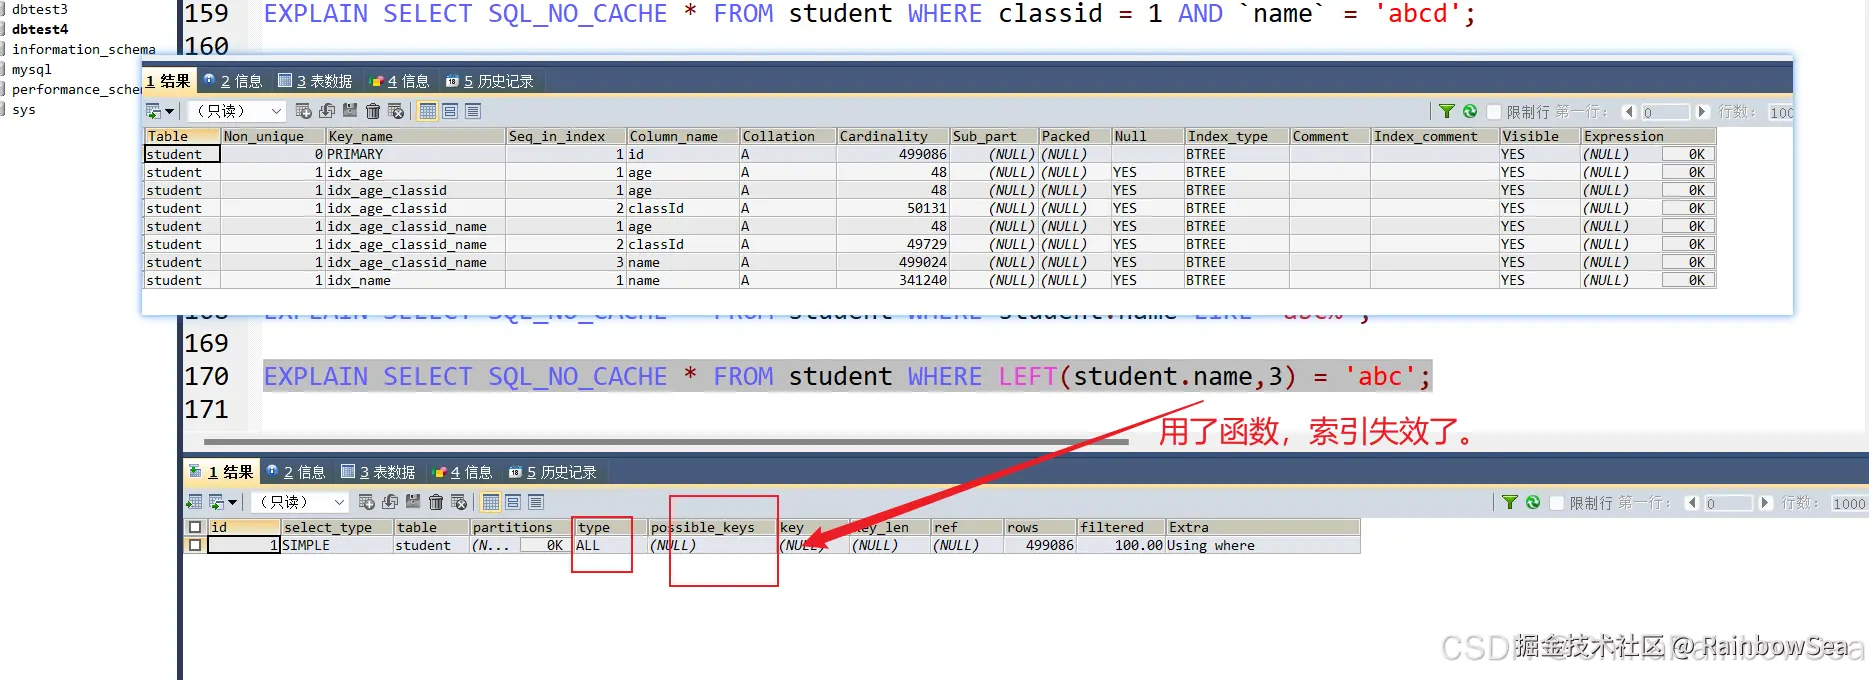This screenshot has height=680, width=1869.
Task: Click possible_keys column header
Action: click(x=712, y=527)
